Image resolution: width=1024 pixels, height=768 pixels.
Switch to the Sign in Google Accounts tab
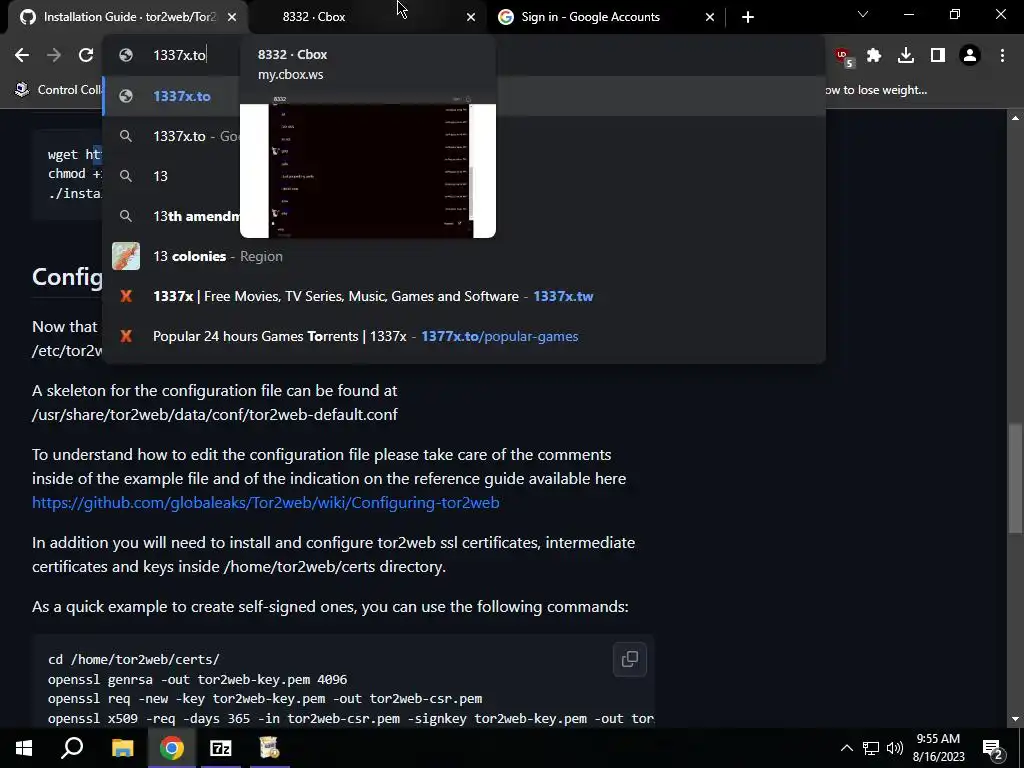click(x=606, y=17)
